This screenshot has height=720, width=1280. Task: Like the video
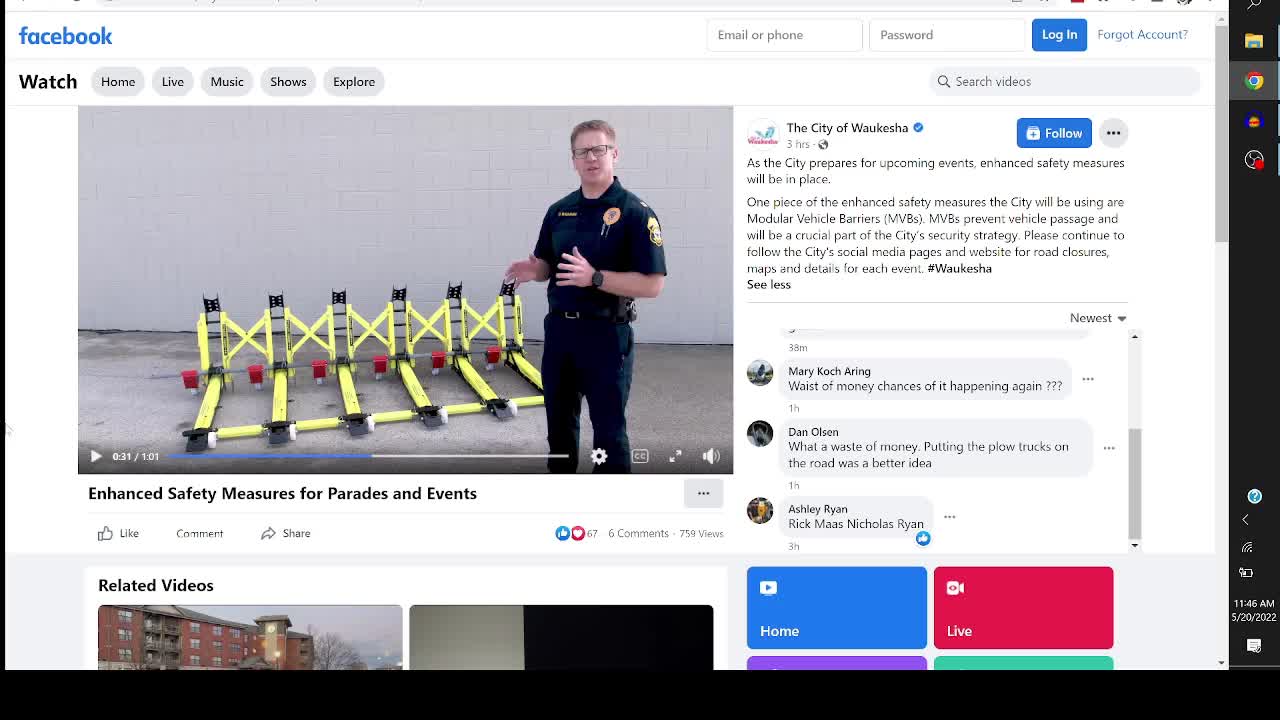[x=119, y=534]
